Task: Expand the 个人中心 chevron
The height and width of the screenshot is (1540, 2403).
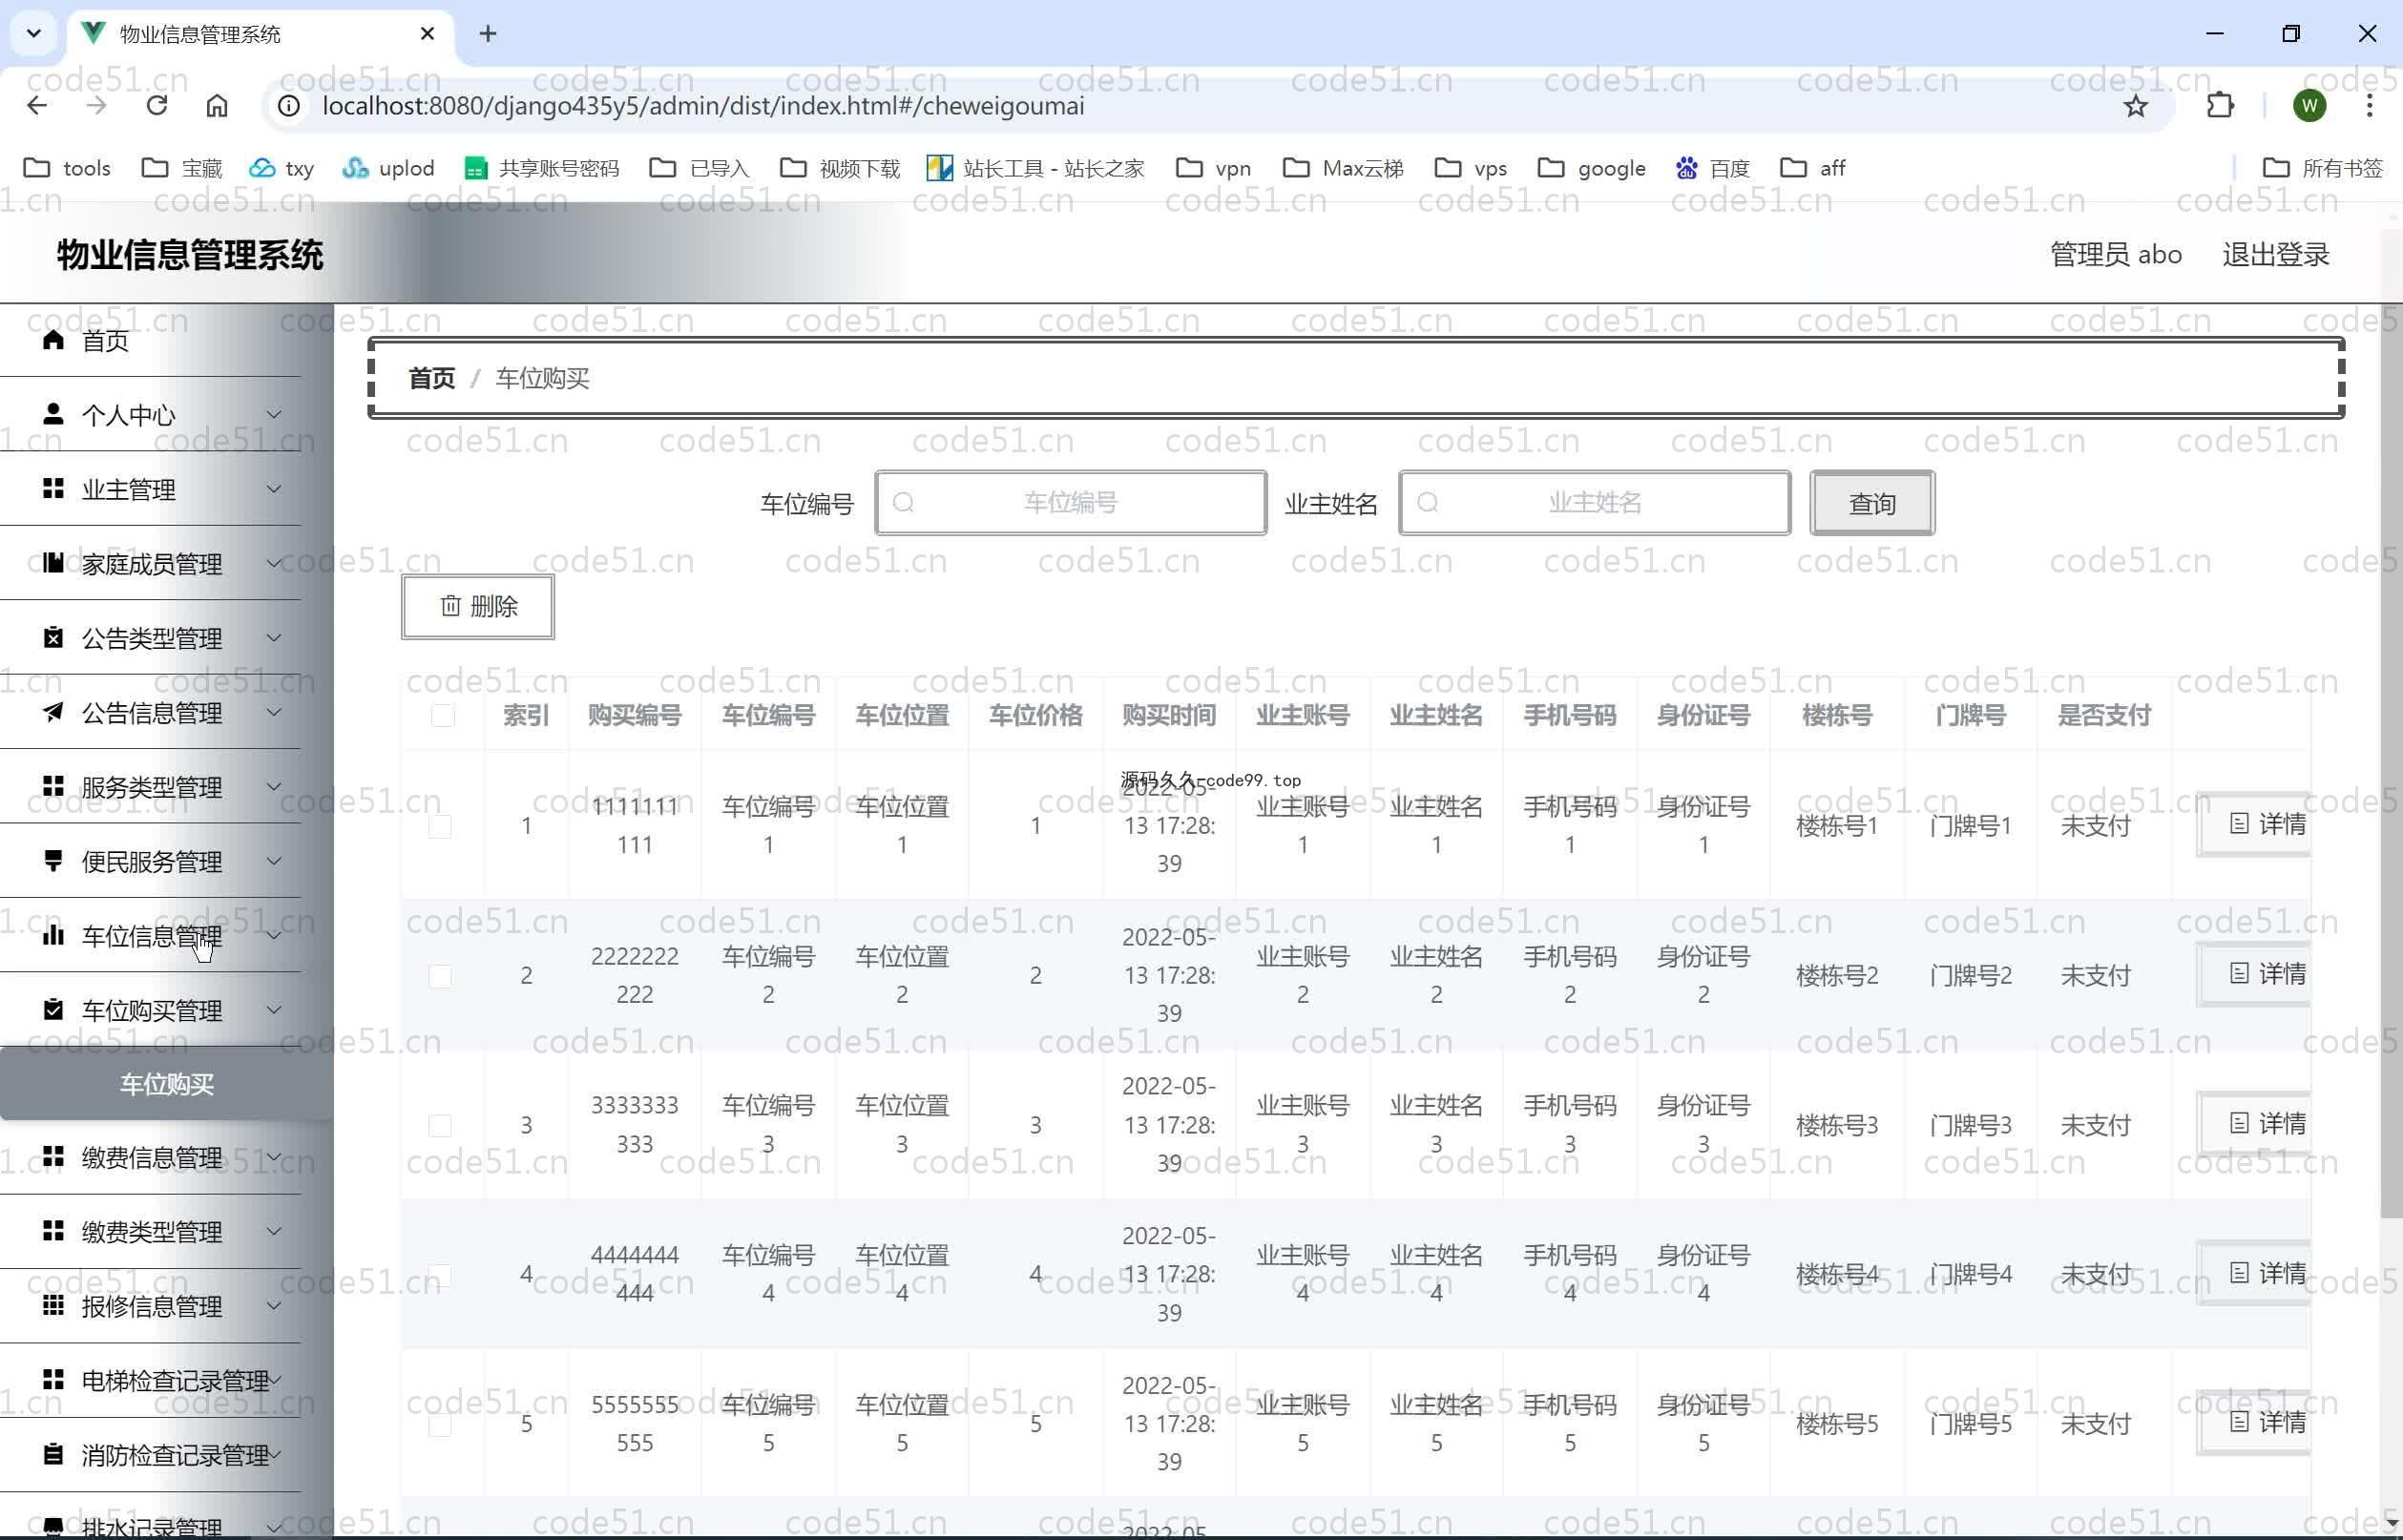Action: pyautogui.click(x=274, y=414)
